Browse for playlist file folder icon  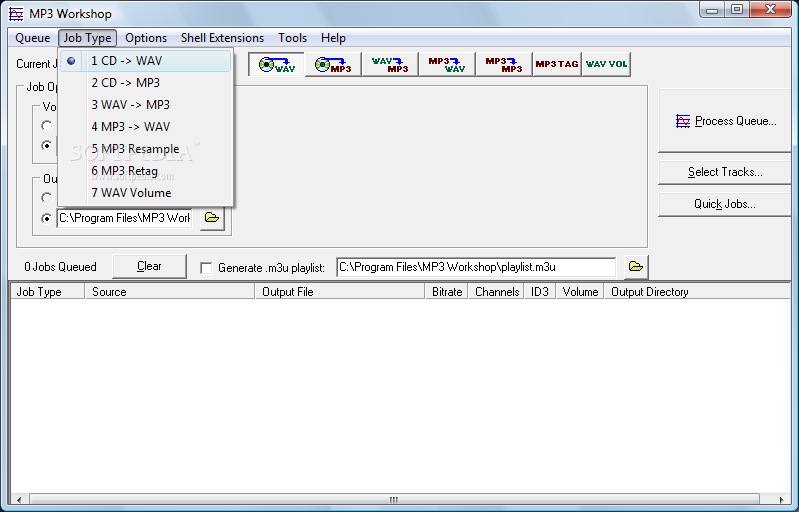[636, 267]
